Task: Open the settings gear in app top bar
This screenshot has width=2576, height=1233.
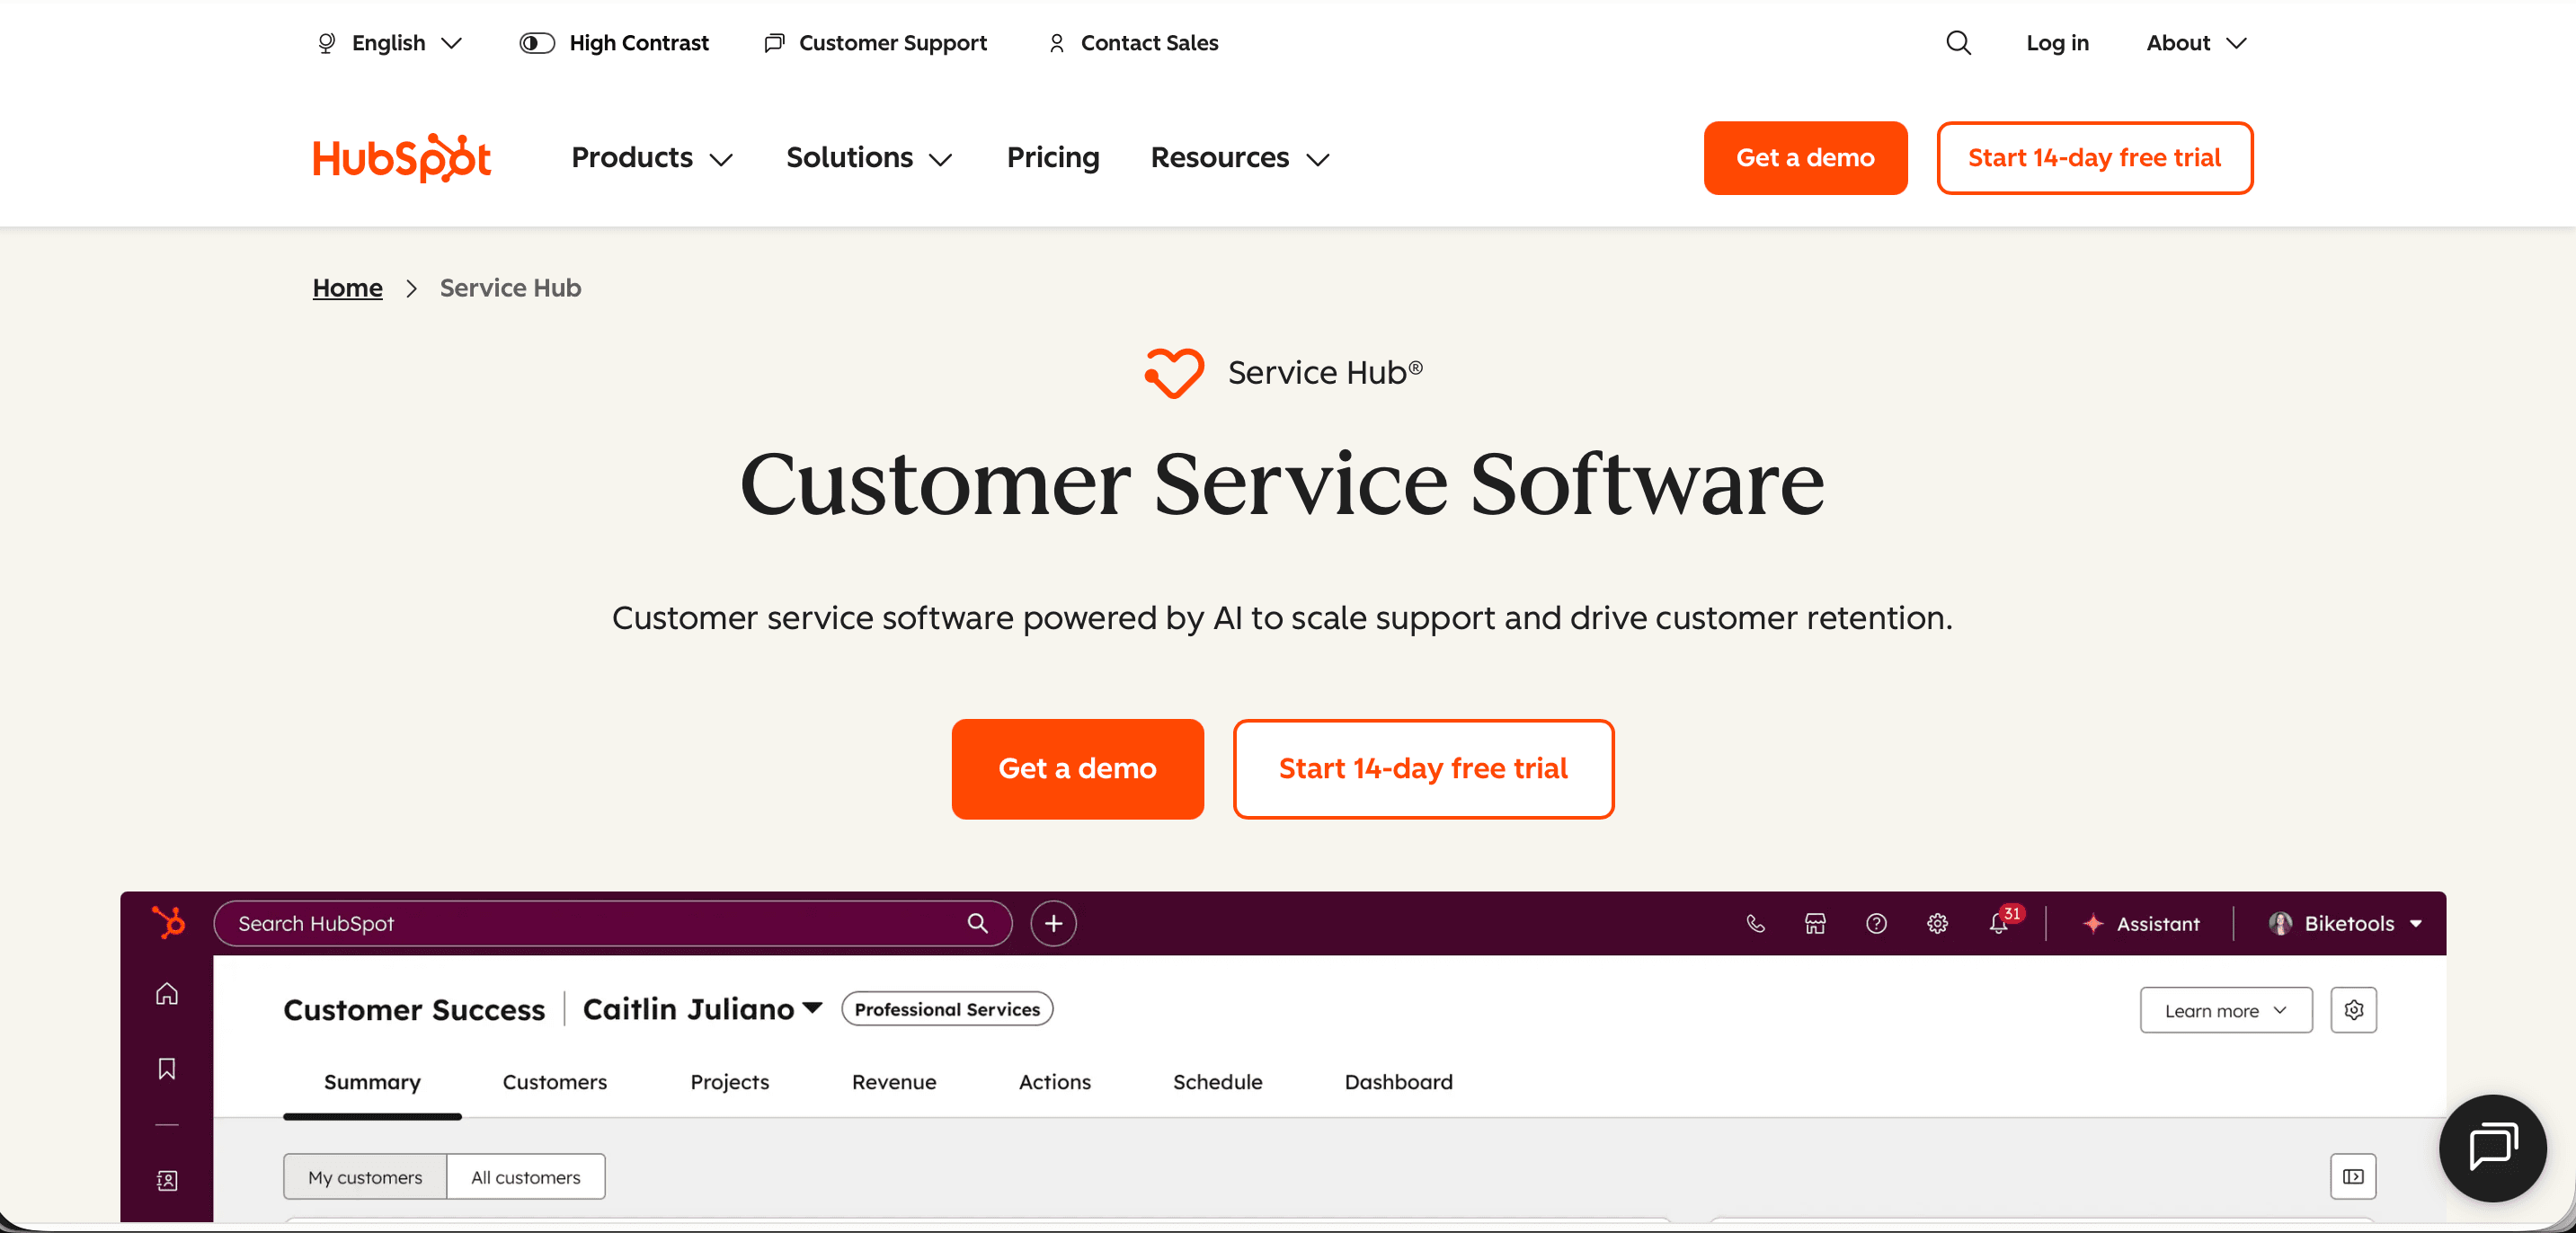Action: pos(1937,923)
